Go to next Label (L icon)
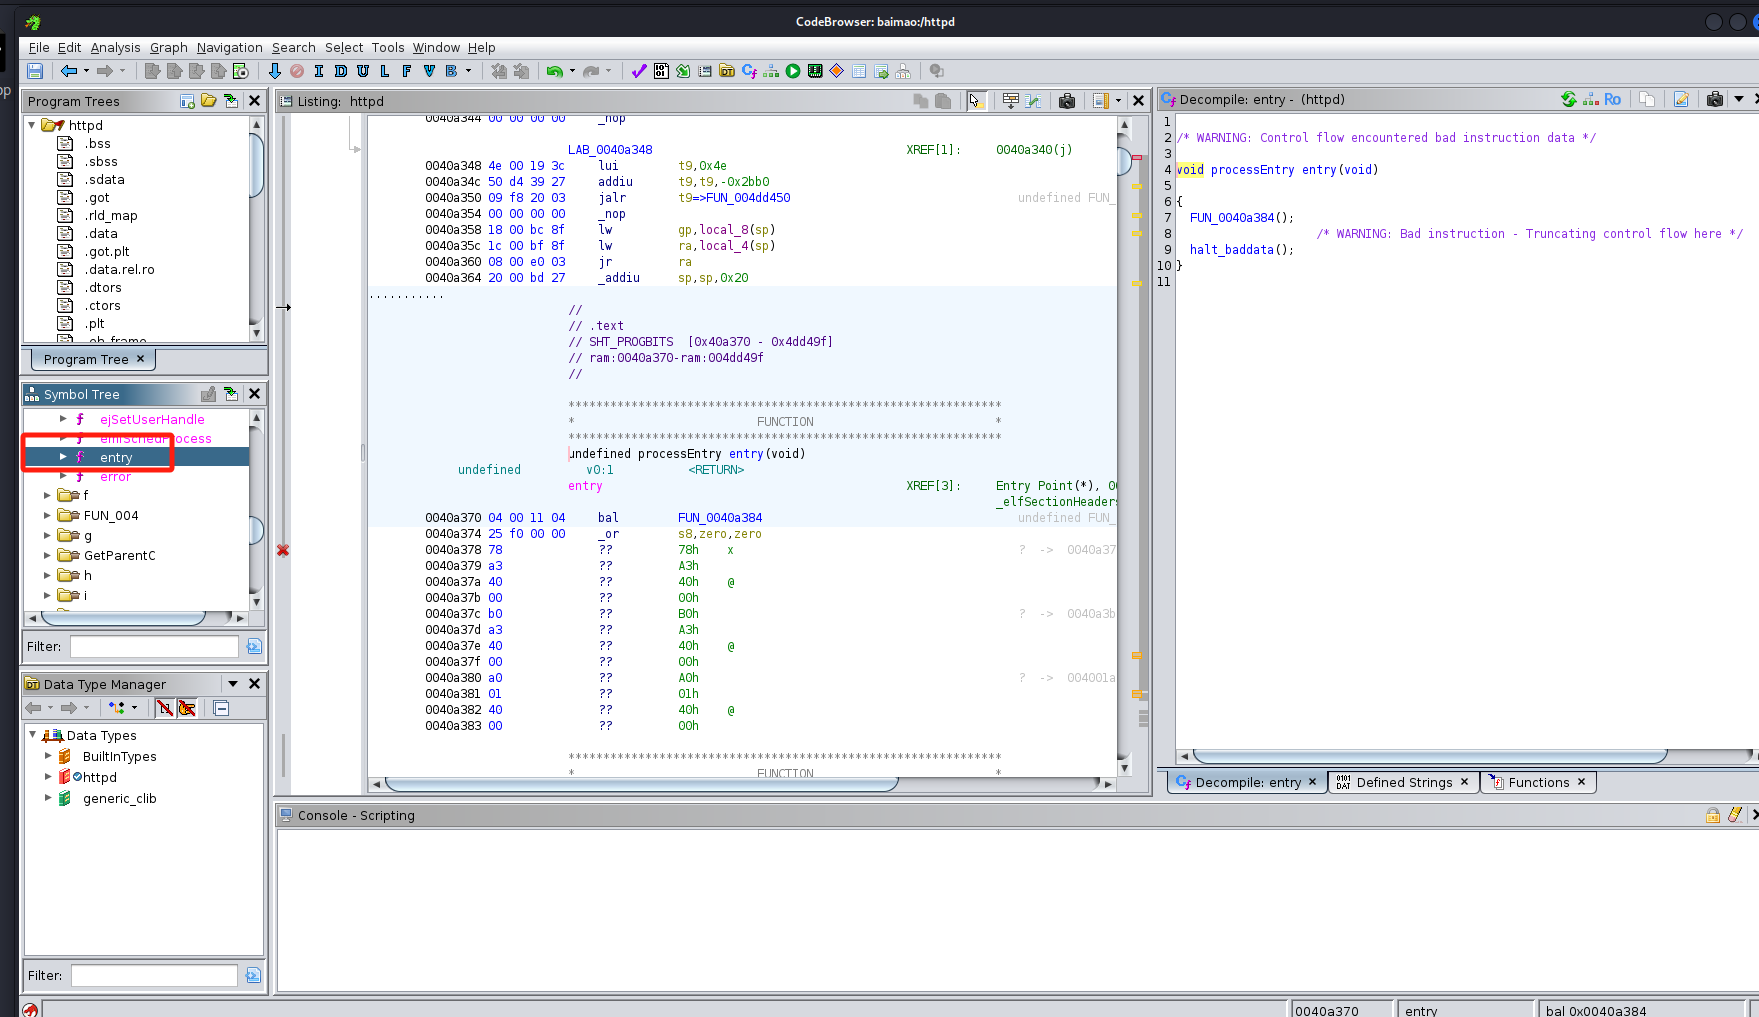The height and width of the screenshot is (1017, 1759). coord(385,71)
